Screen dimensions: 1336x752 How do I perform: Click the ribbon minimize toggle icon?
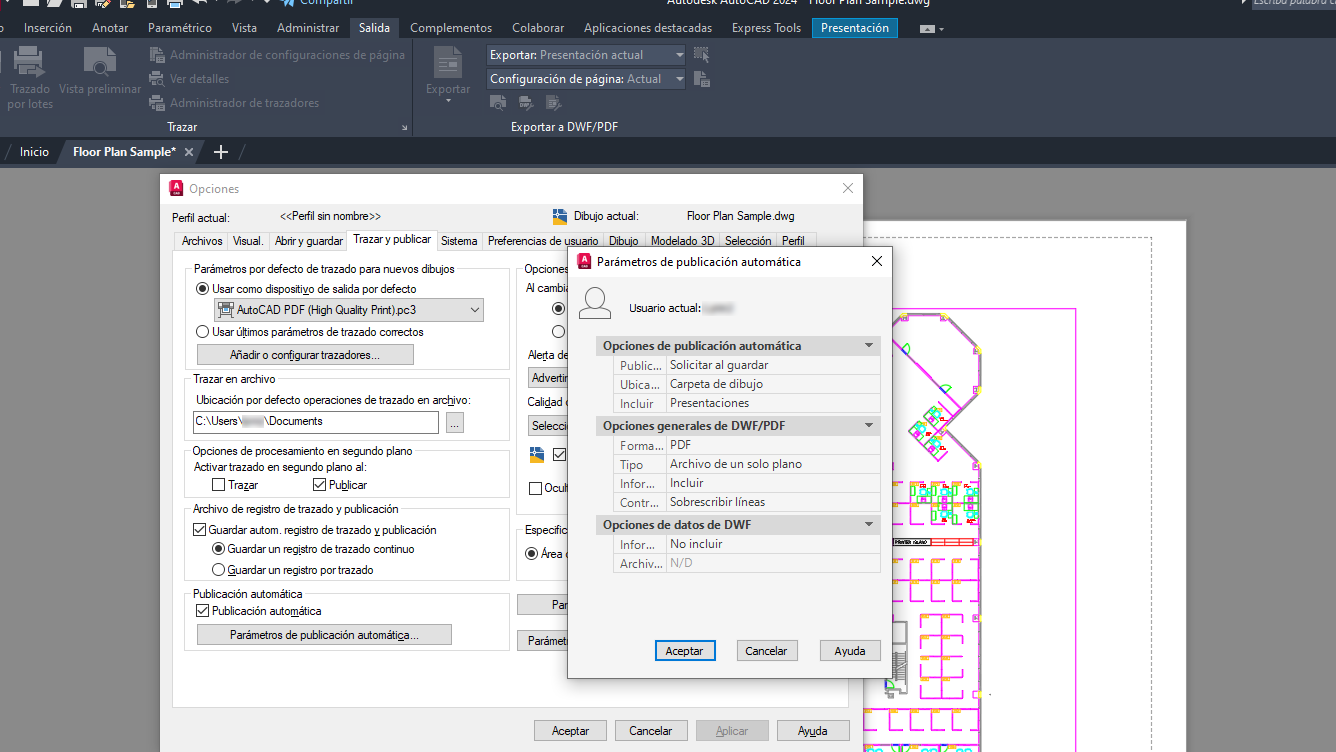(927, 29)
